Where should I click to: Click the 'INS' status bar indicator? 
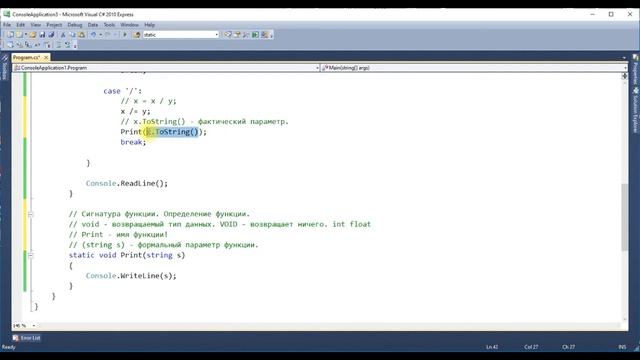[622, 347]
